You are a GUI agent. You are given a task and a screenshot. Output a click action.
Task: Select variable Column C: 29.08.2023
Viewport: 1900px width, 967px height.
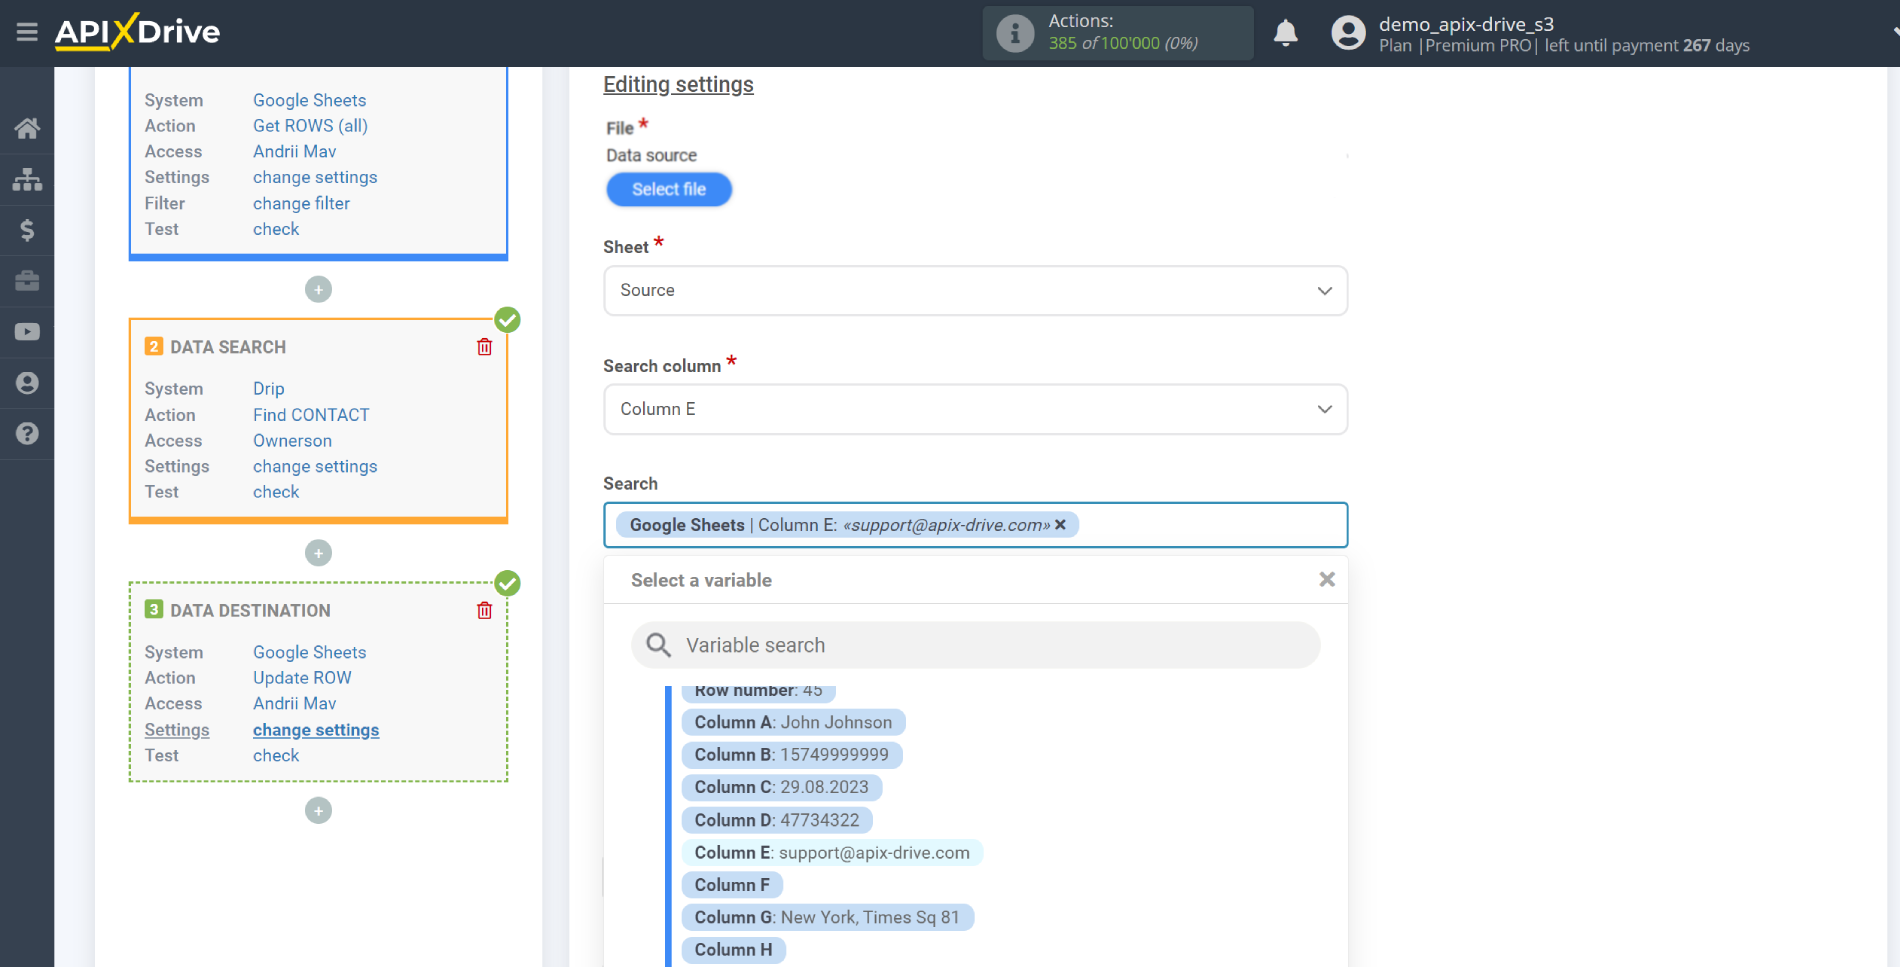point(782,787)
